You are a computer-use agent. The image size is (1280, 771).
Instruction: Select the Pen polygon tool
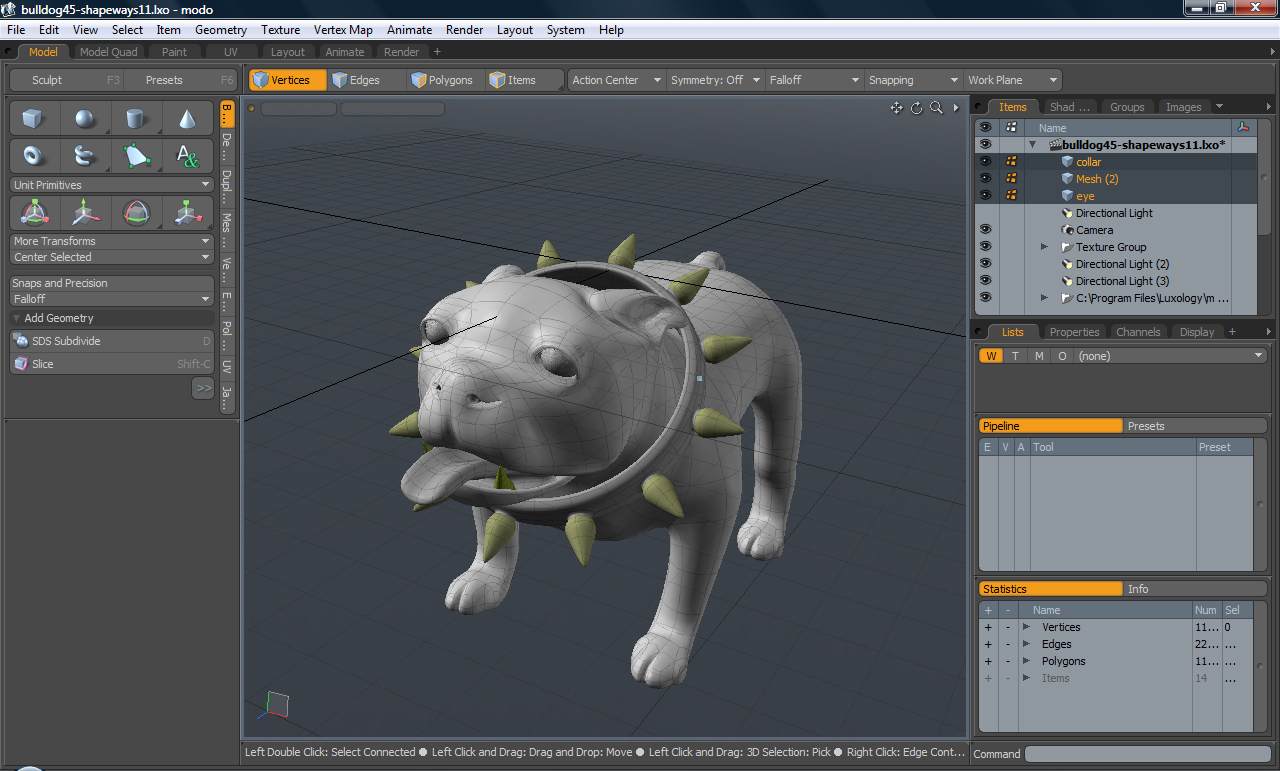[x=136, y=155]
